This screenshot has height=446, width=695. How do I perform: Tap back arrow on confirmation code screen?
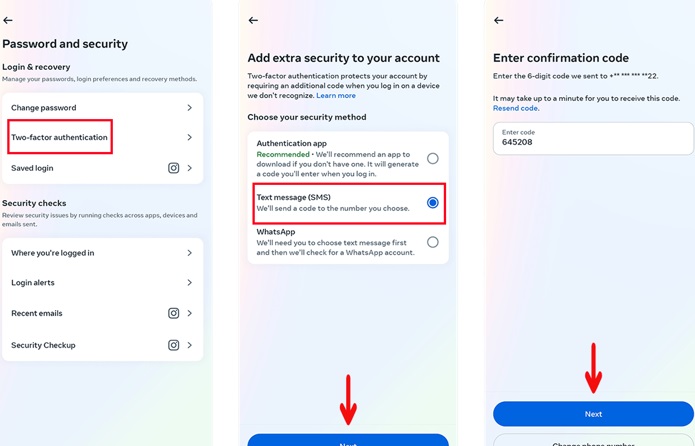tap(498, 20)
